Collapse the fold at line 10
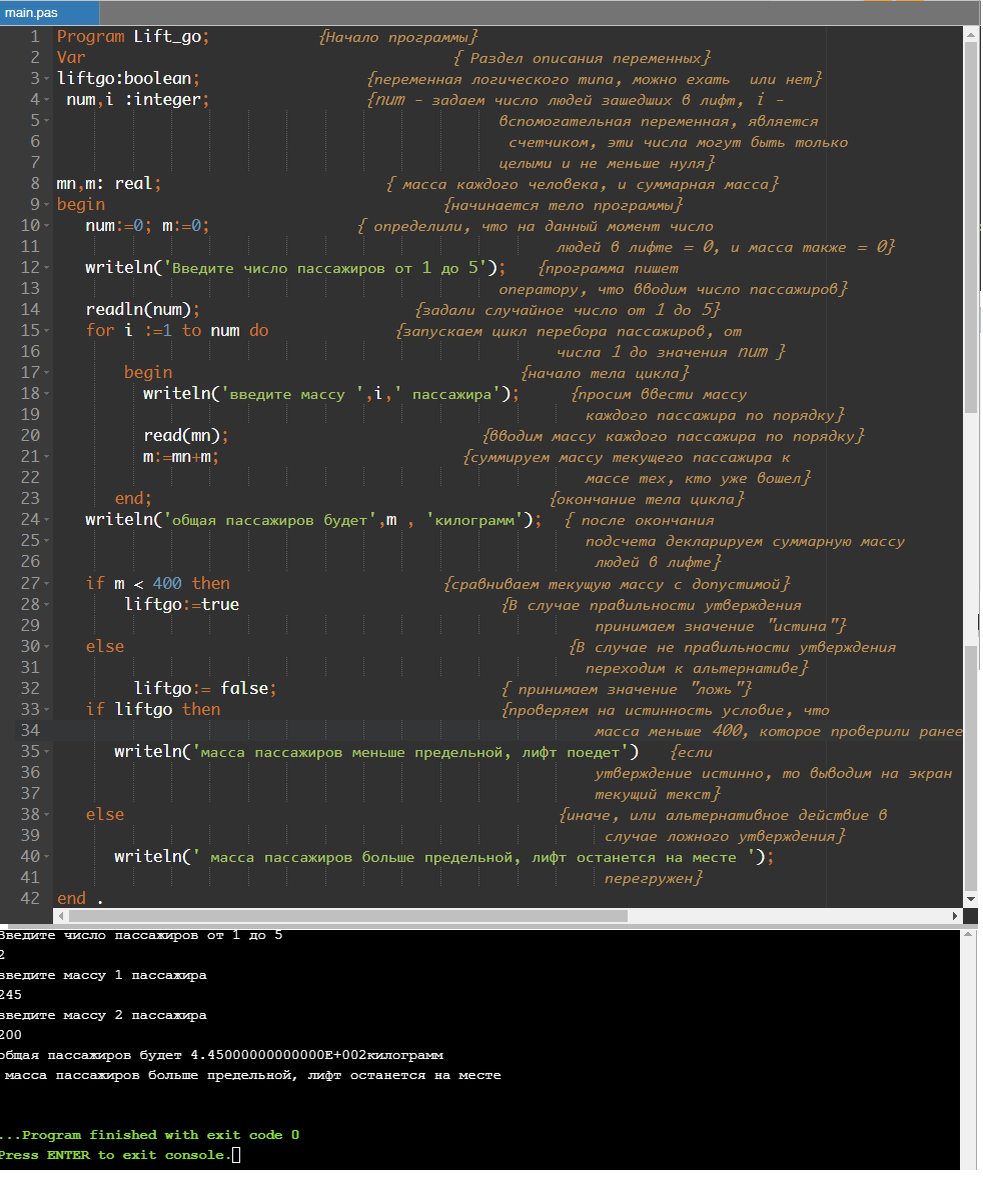This screenshot has width=983, height=1187. point(47,226)
